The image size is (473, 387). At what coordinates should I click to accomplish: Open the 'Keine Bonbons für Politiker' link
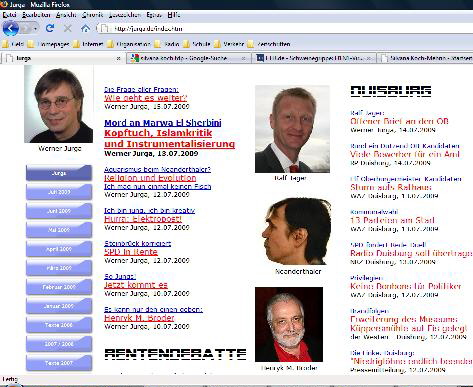coord(406,286)
